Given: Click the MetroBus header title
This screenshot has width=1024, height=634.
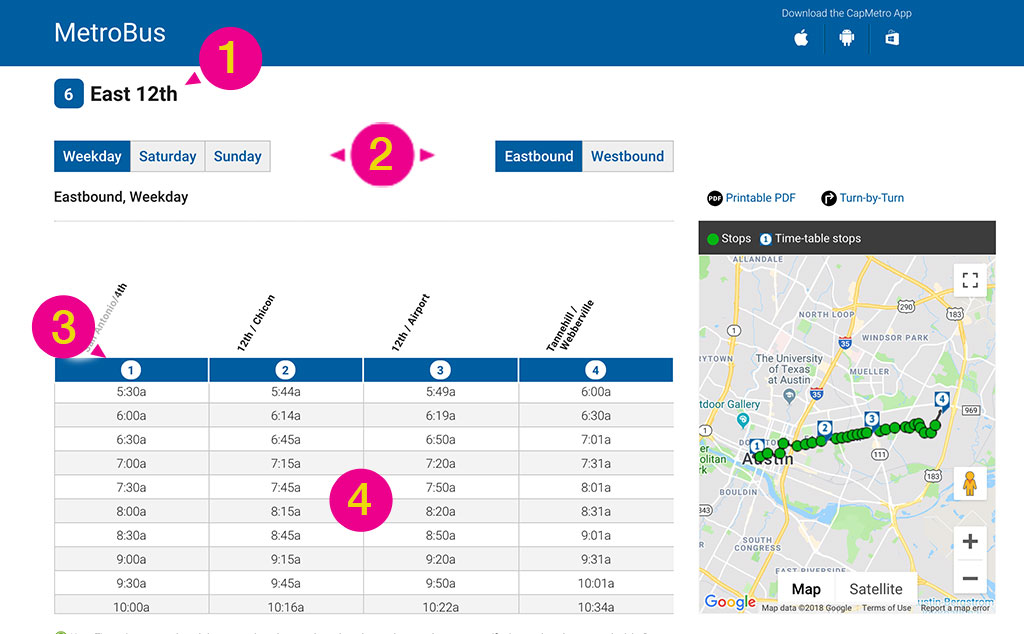Looking at the screenshot, I should tap(110, 33).
